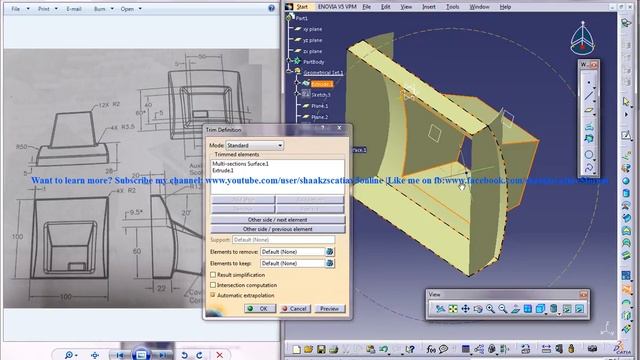Click the Sketcher icon on right toolbar
This screenshot has width=640, height=360.
point(626,135)
